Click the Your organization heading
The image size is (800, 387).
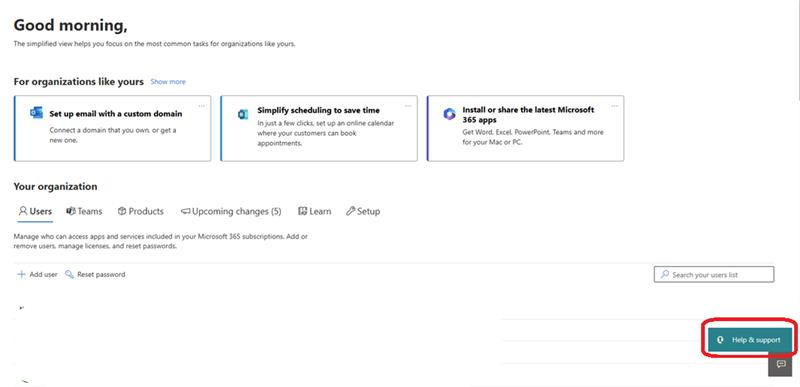pos(55,187)
